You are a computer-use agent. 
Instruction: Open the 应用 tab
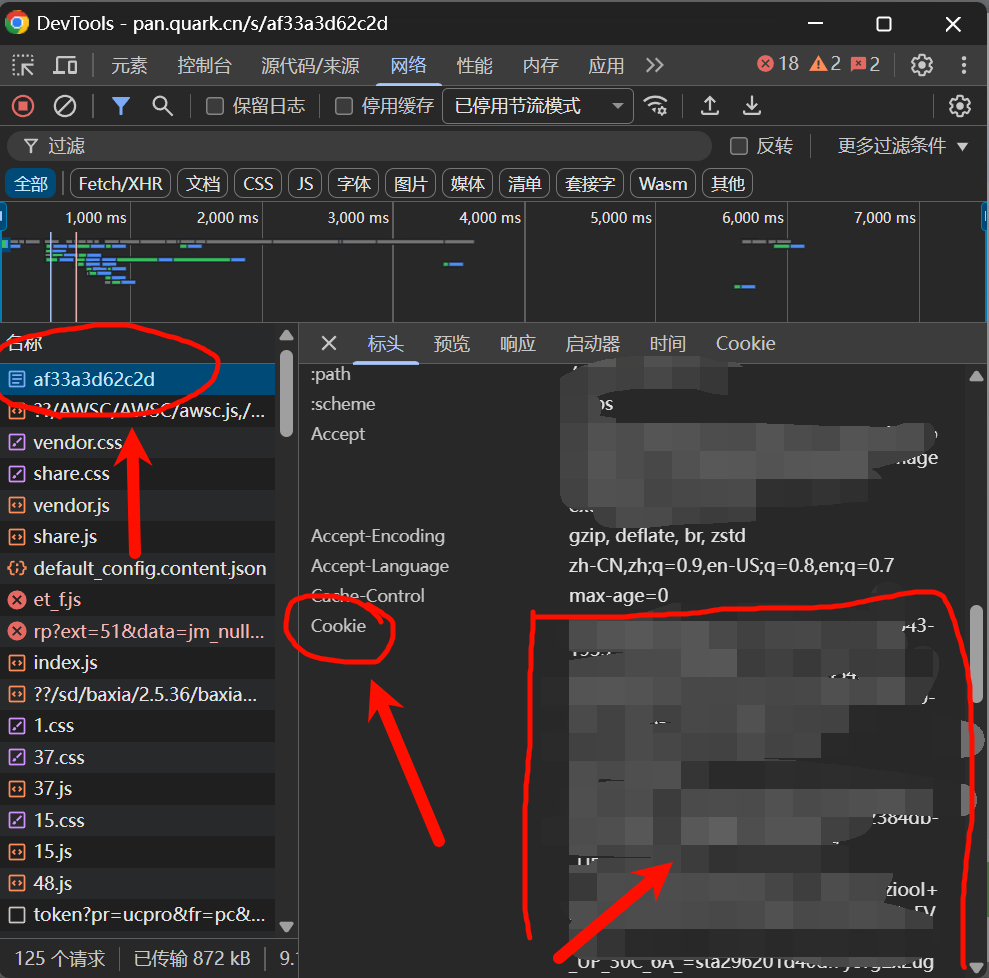coord(606,65)
